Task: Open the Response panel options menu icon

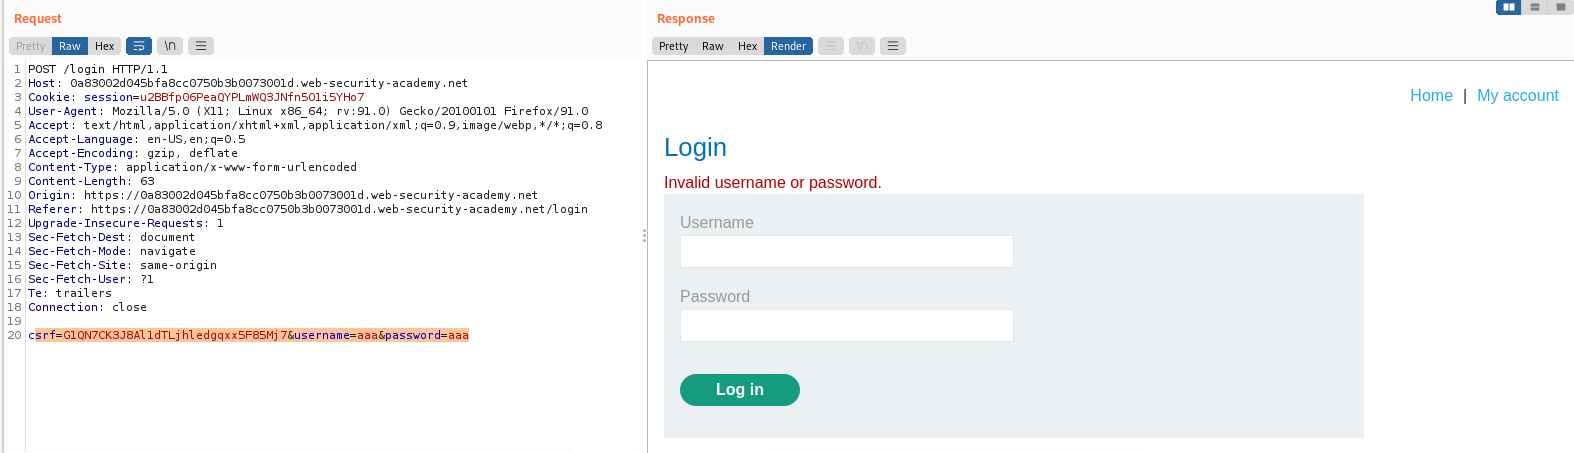Action: point(893,46)
